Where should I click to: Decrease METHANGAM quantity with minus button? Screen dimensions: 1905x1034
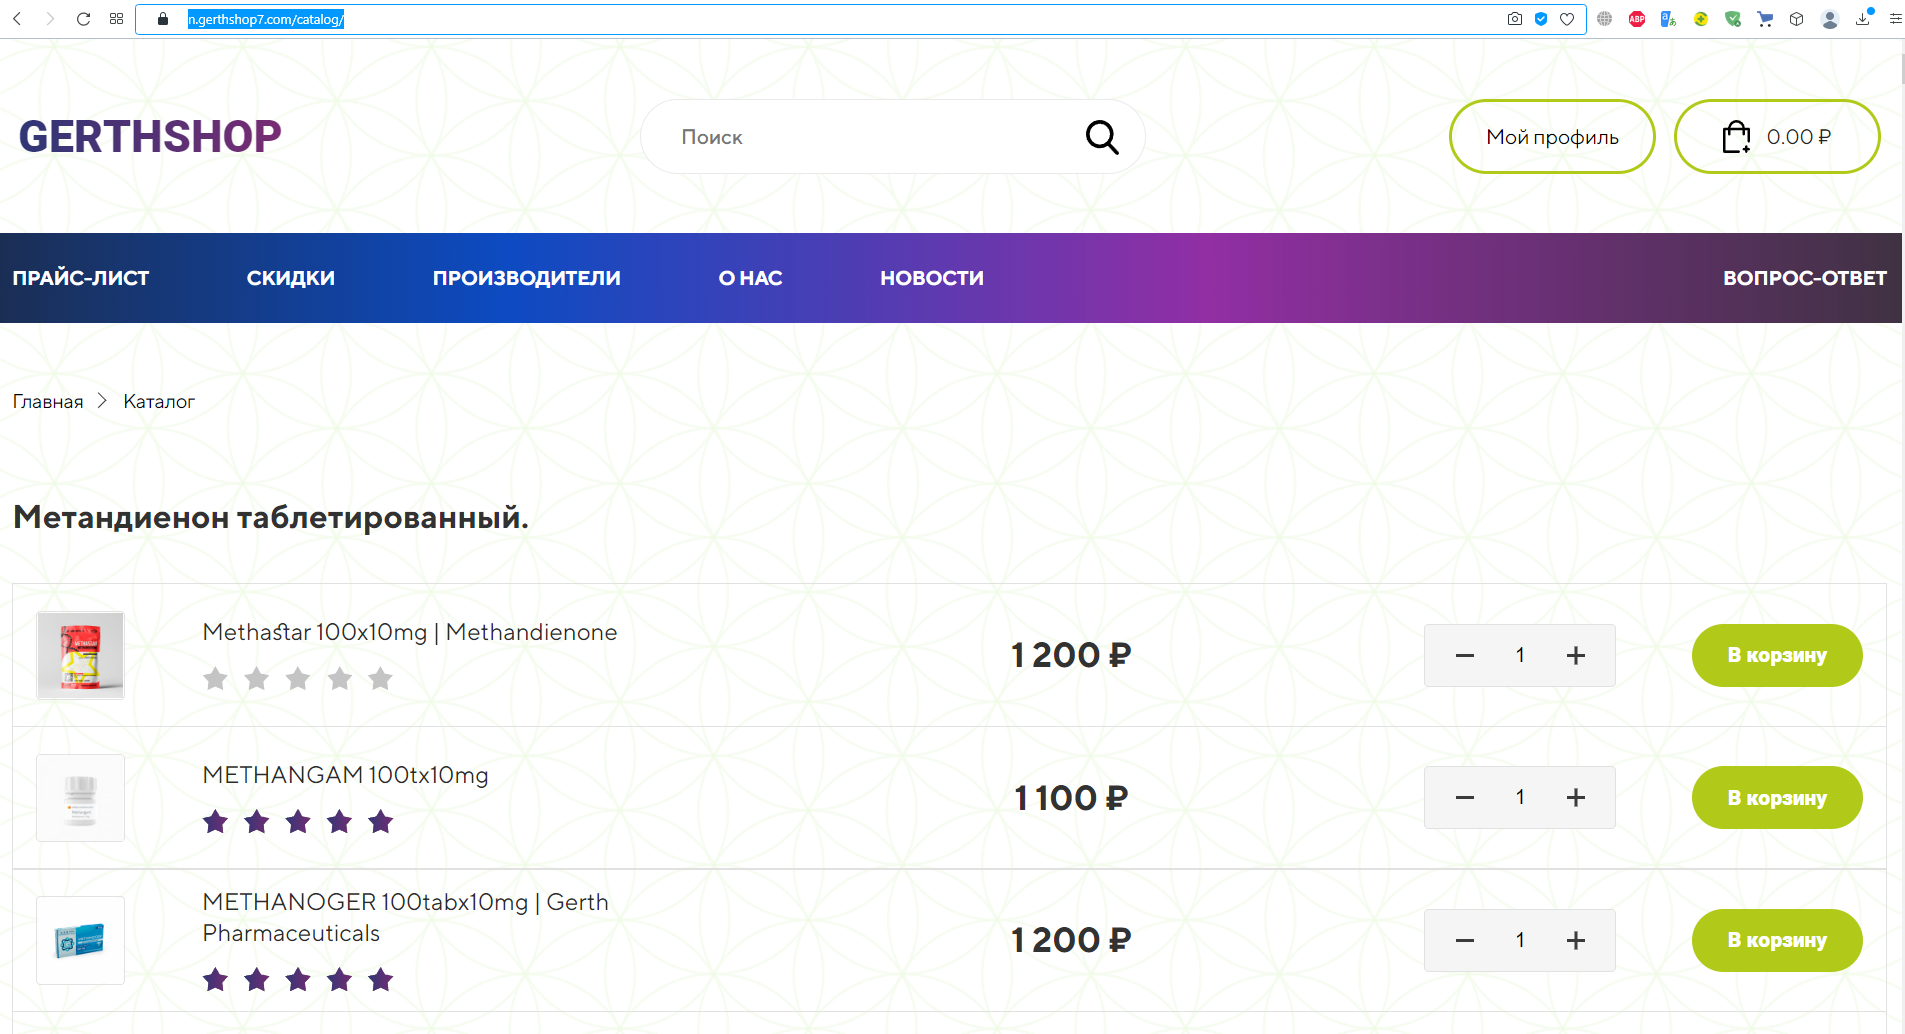pos(1465,798)
